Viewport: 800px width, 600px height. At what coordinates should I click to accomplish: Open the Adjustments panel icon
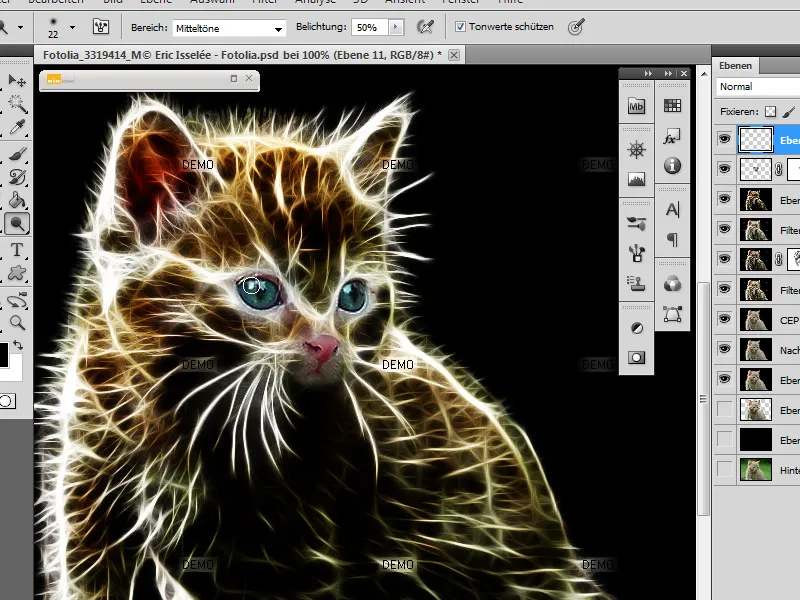click(636, 328)
